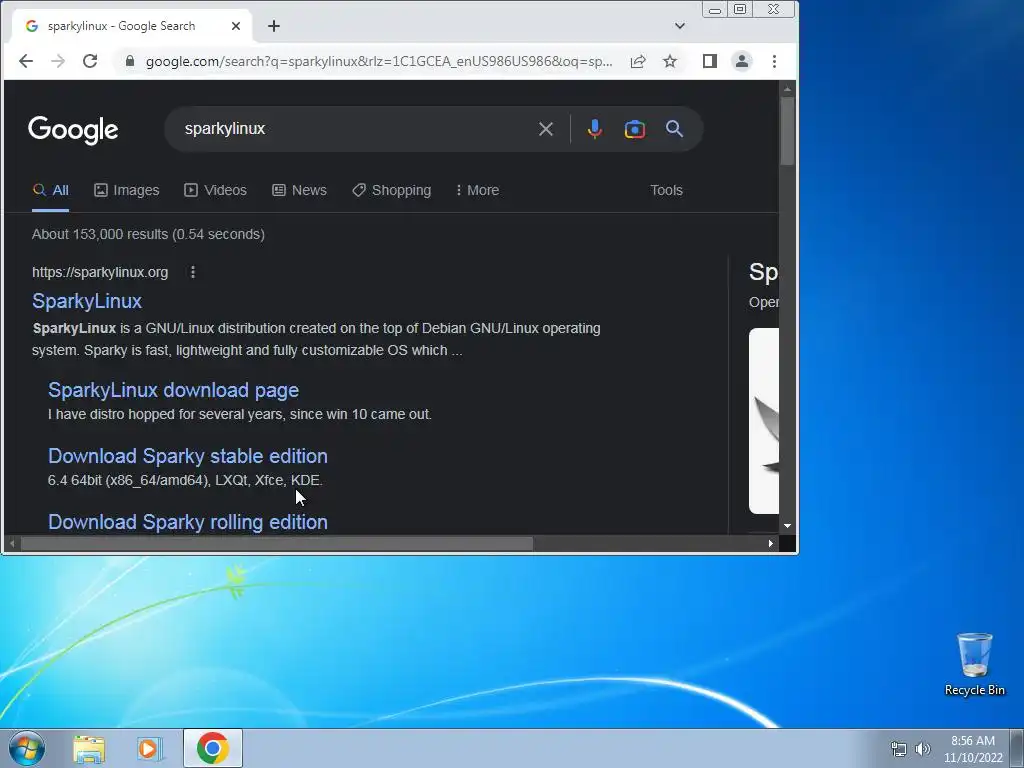Open the taskbar clock showing 8:56 AM

pos(973,749)
